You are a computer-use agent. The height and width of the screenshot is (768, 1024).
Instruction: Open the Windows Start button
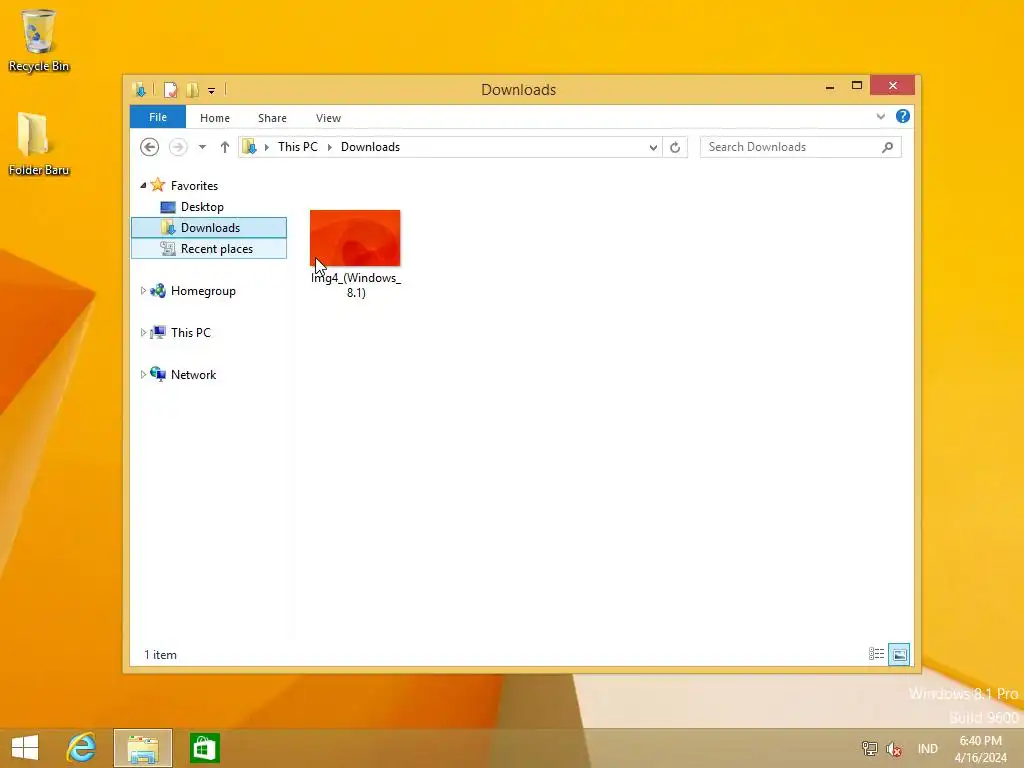point(25,748)
